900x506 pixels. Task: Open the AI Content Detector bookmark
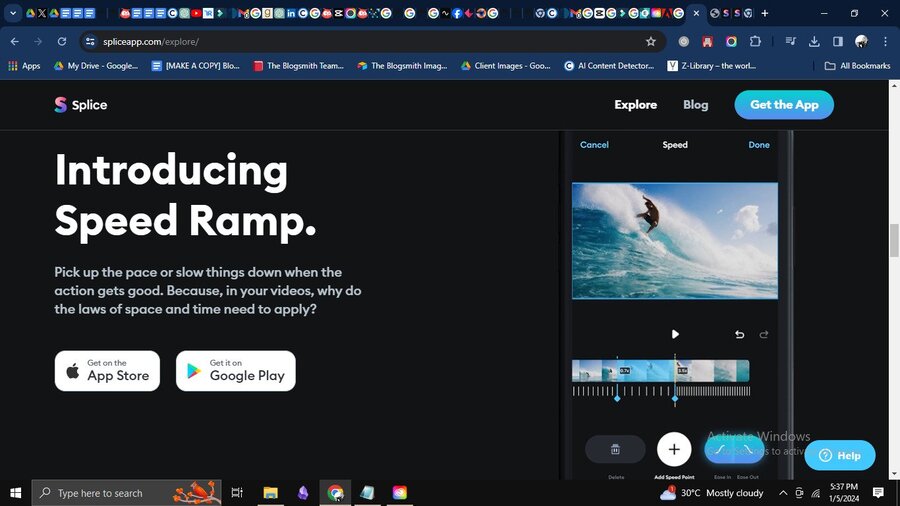point(609,66)
